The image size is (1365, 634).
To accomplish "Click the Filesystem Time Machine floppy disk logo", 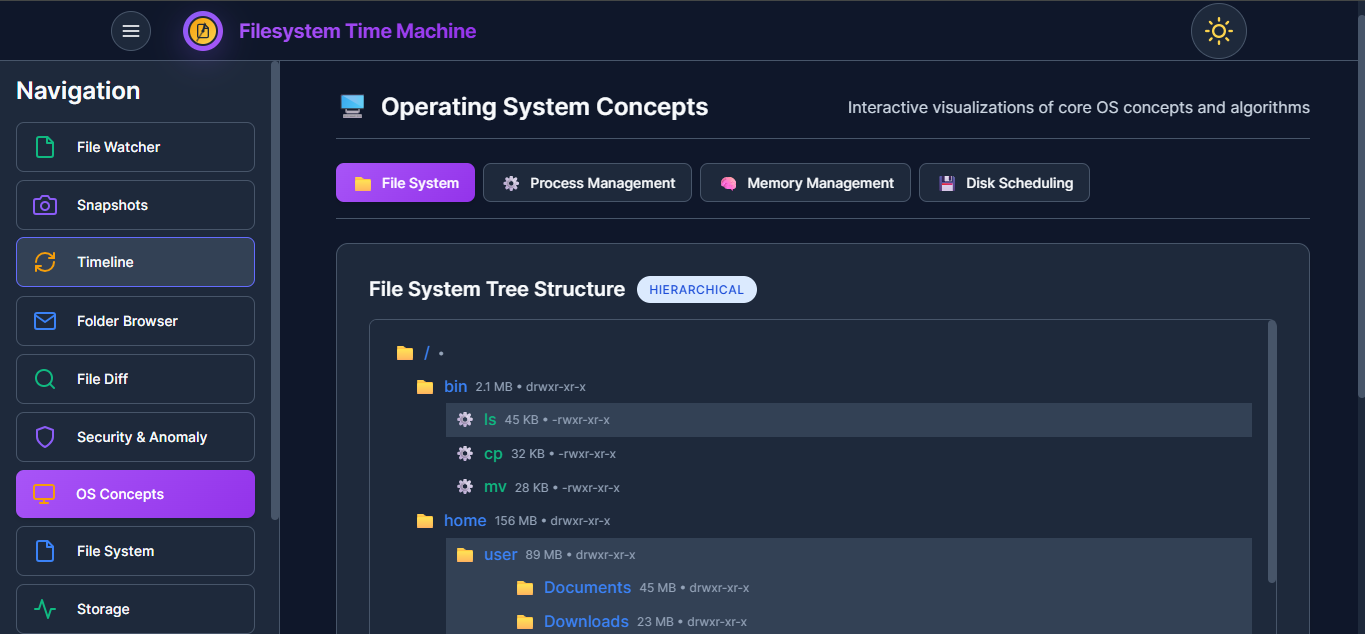I will [x=202, y=30].
